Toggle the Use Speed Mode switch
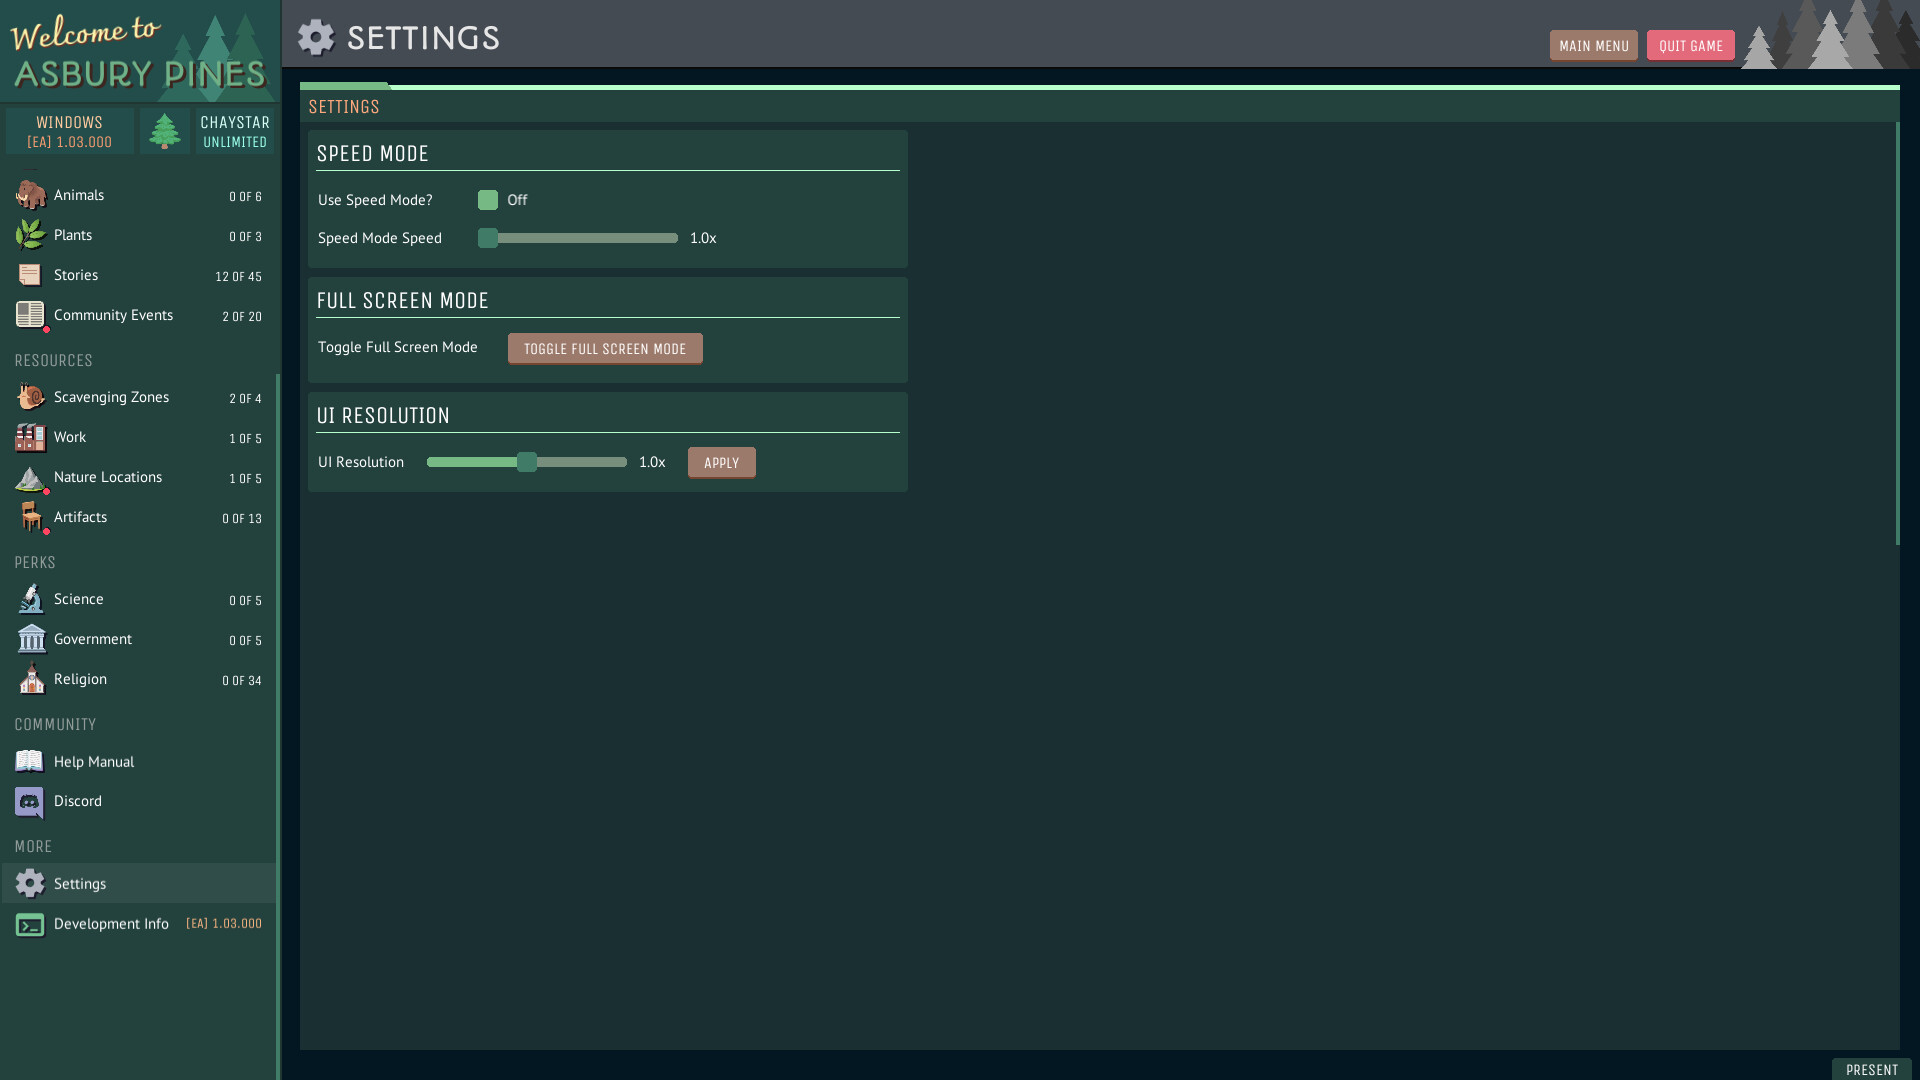 [488, 200]
